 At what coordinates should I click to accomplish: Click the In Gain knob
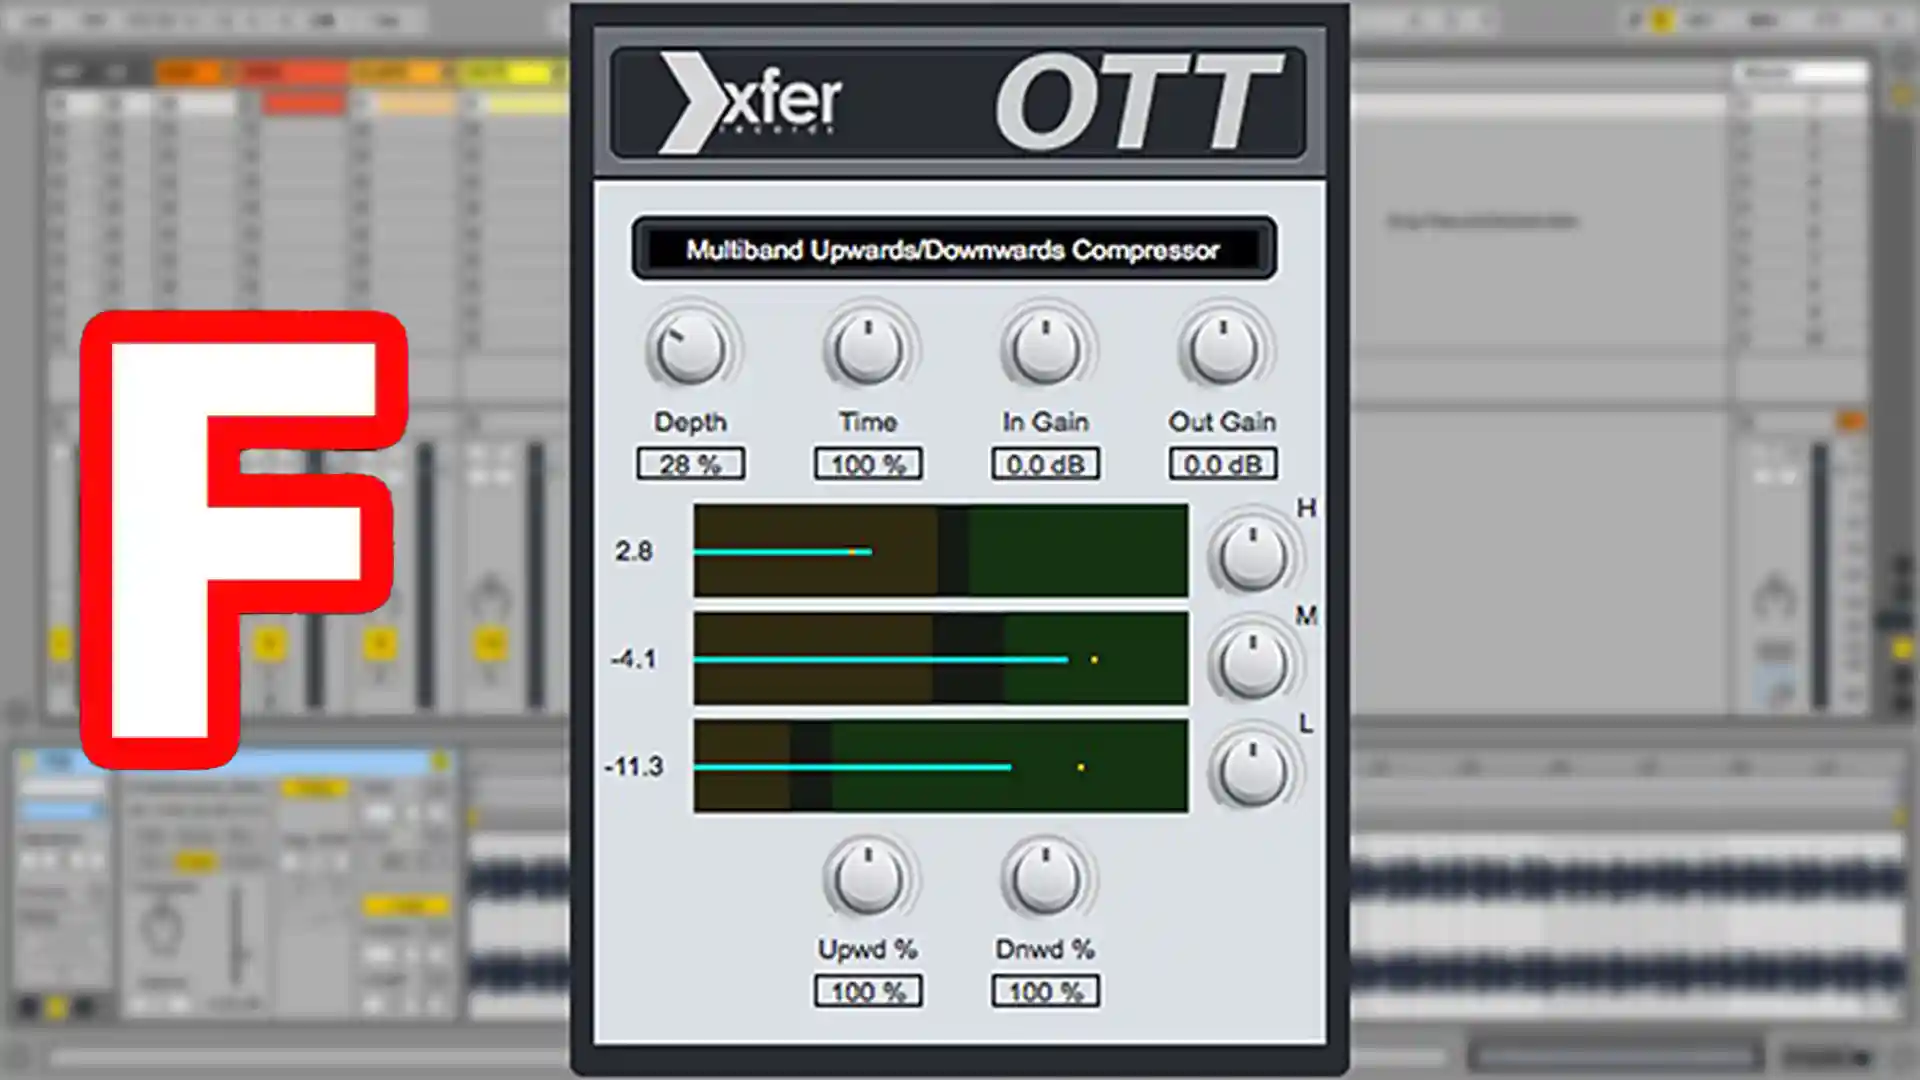pyautogui.click(x=1045, y=350)
